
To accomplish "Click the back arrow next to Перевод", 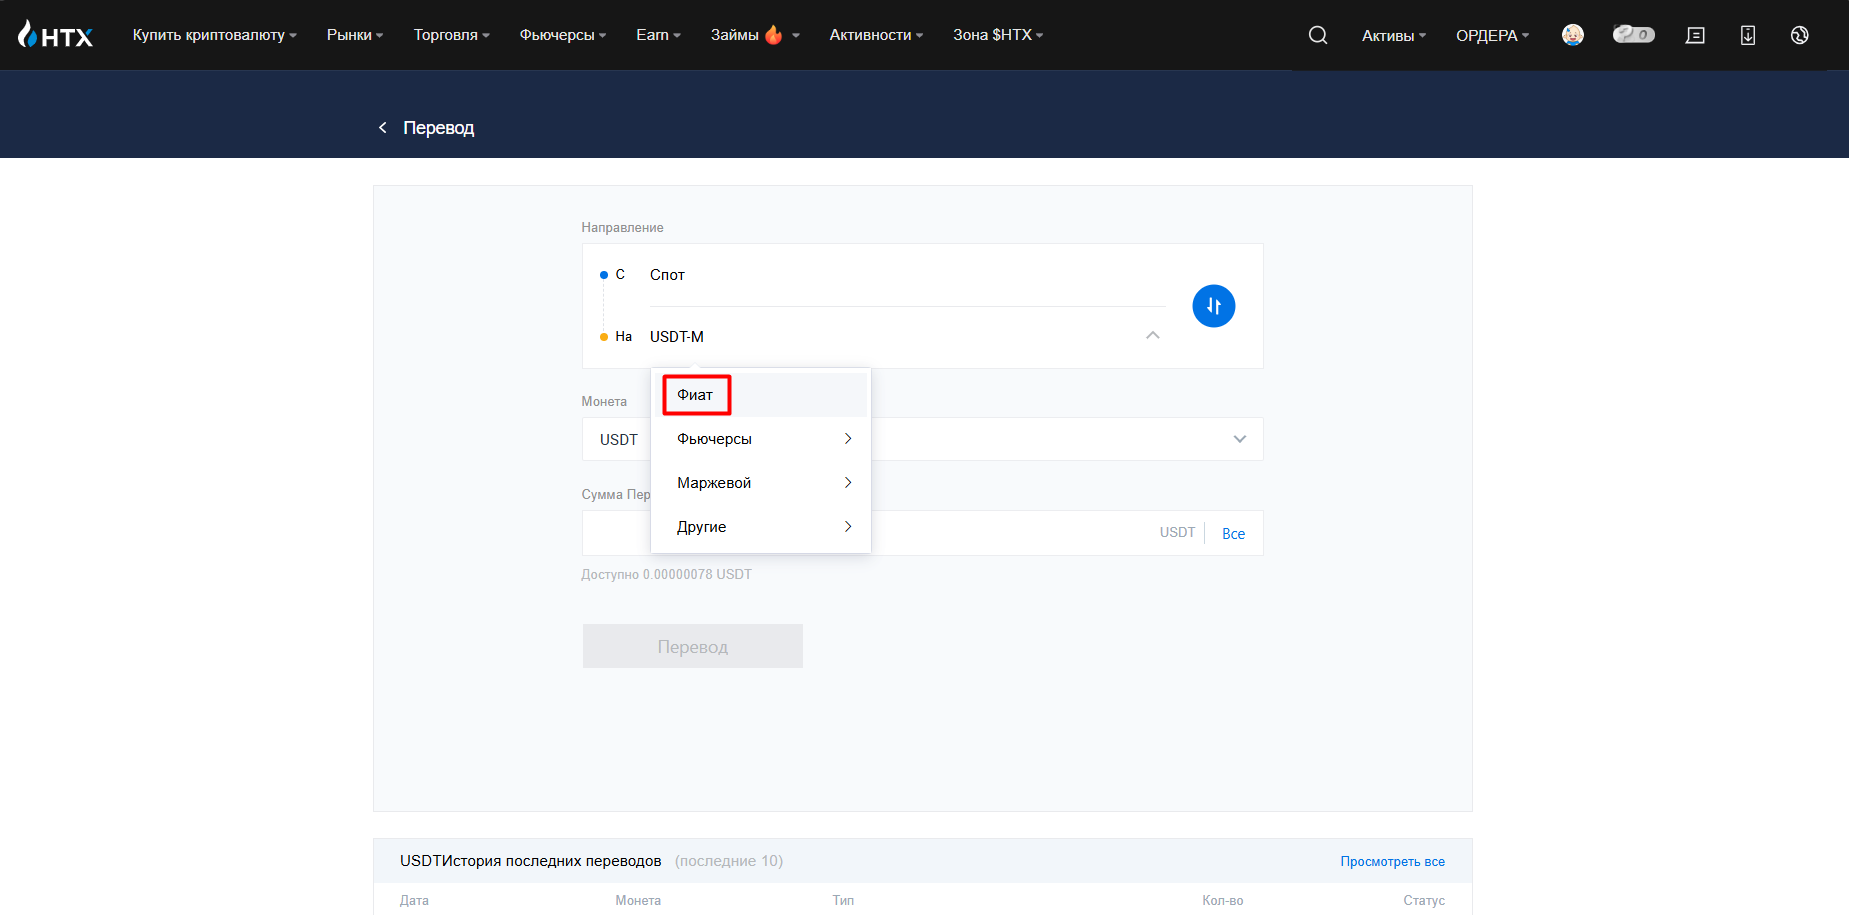I will [x=382, y=127].
